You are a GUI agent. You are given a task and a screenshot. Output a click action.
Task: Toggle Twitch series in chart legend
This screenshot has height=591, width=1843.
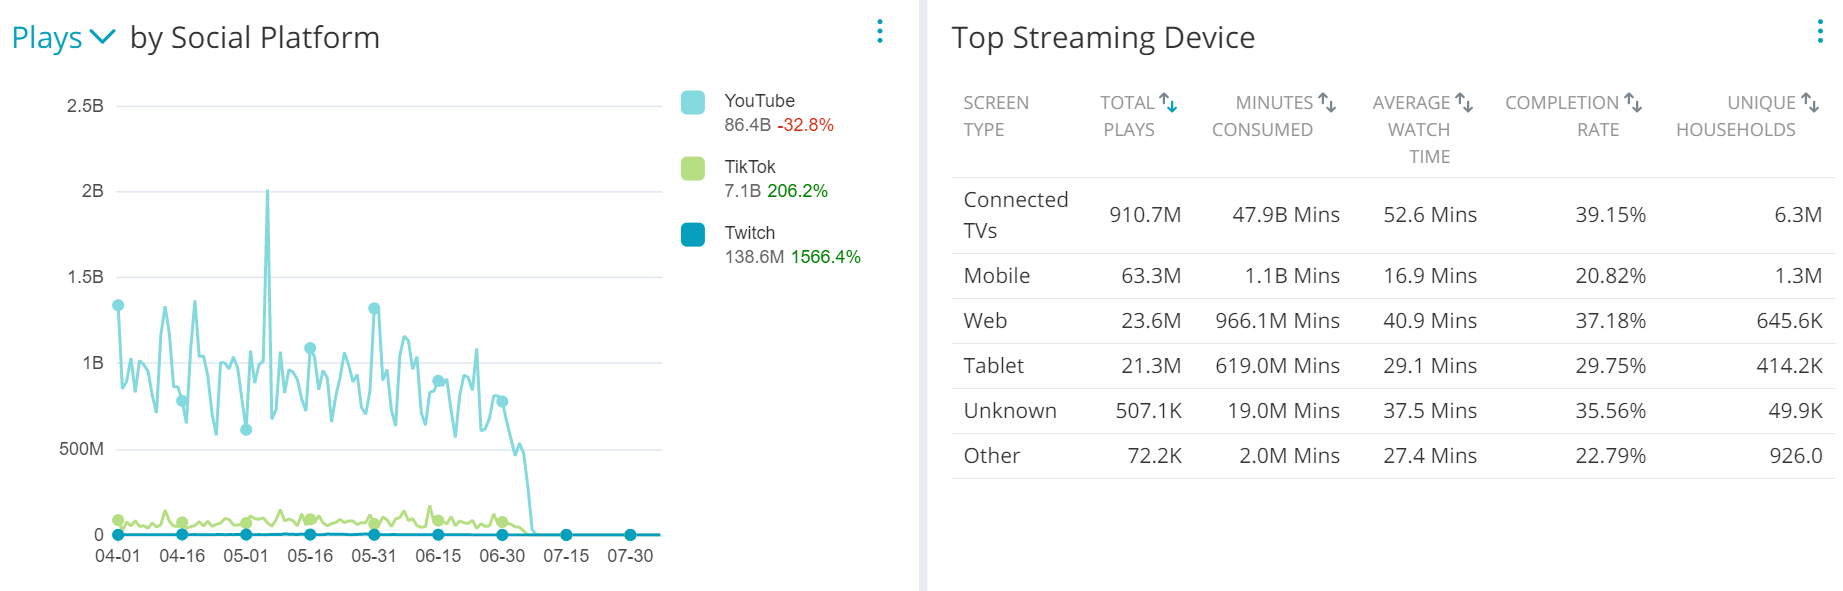tap(750, 233)
